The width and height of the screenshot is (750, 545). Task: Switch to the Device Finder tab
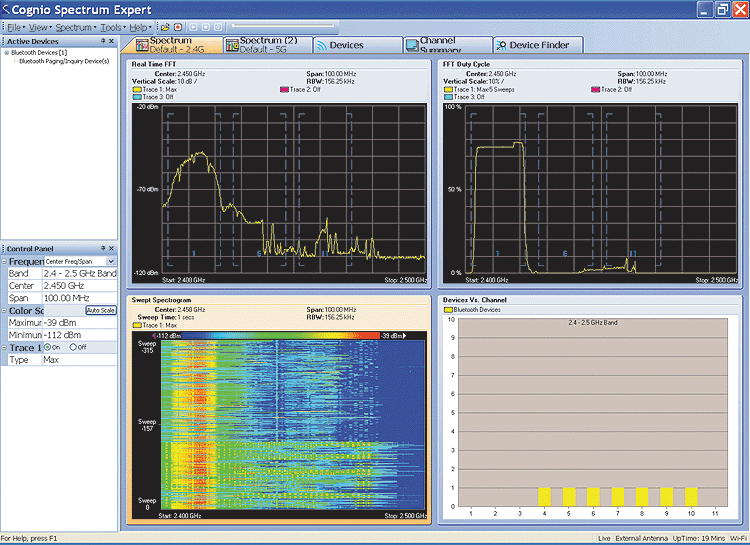pos(538,45)
